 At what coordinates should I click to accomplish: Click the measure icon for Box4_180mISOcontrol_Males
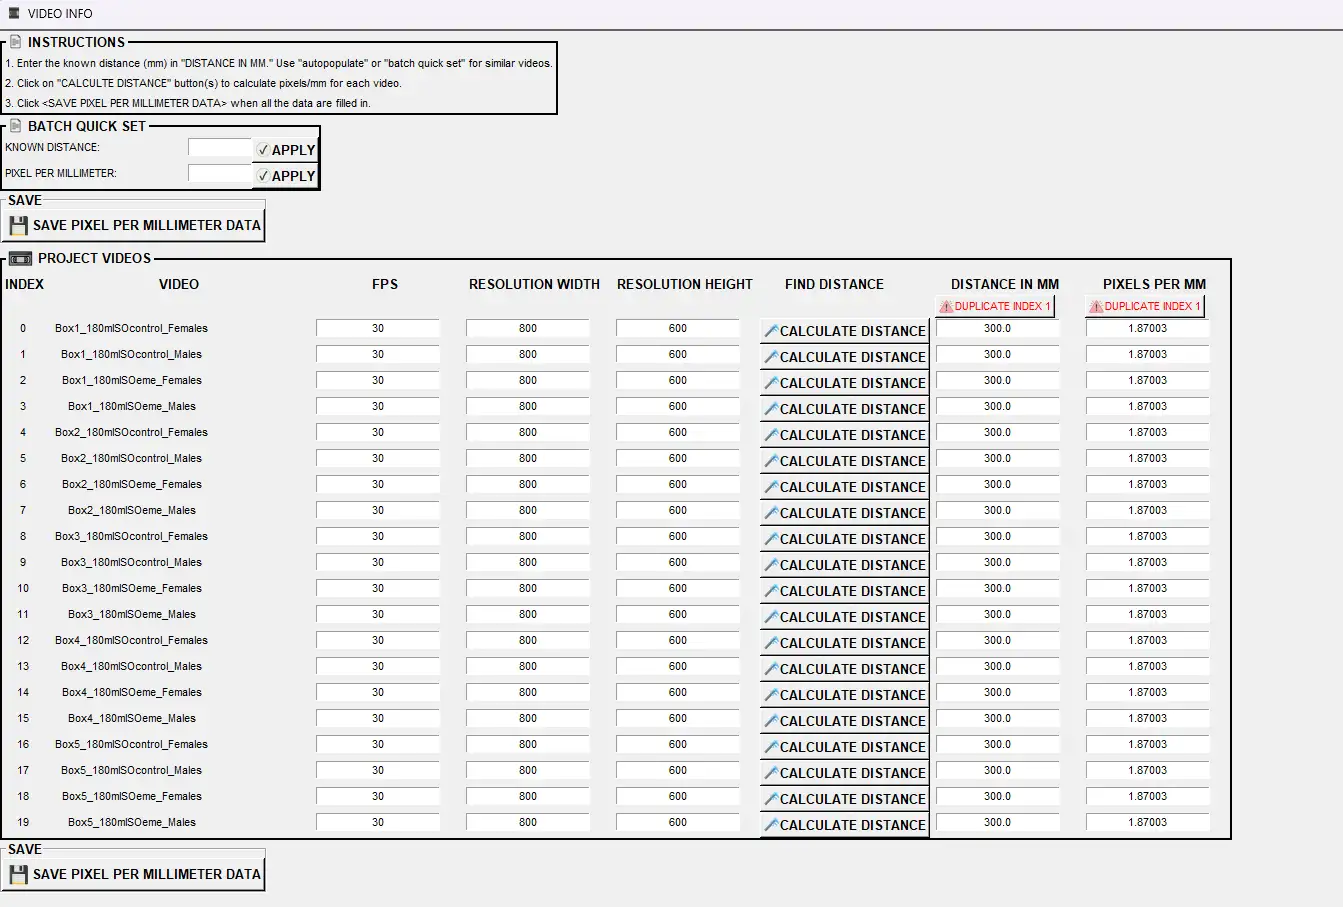pyautogui.click(x=771, y=669)
